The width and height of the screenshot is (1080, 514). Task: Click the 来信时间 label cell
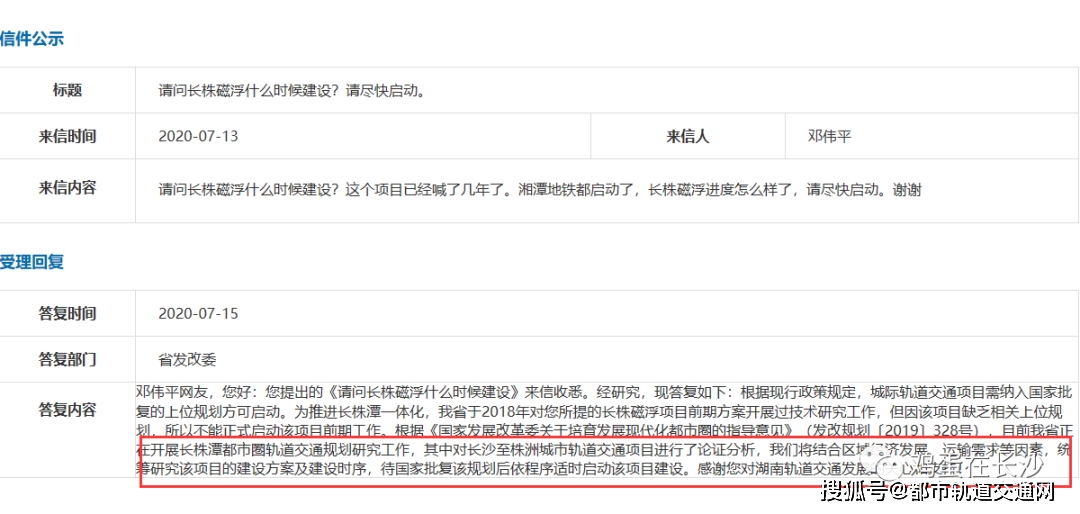tap(67, 136)
